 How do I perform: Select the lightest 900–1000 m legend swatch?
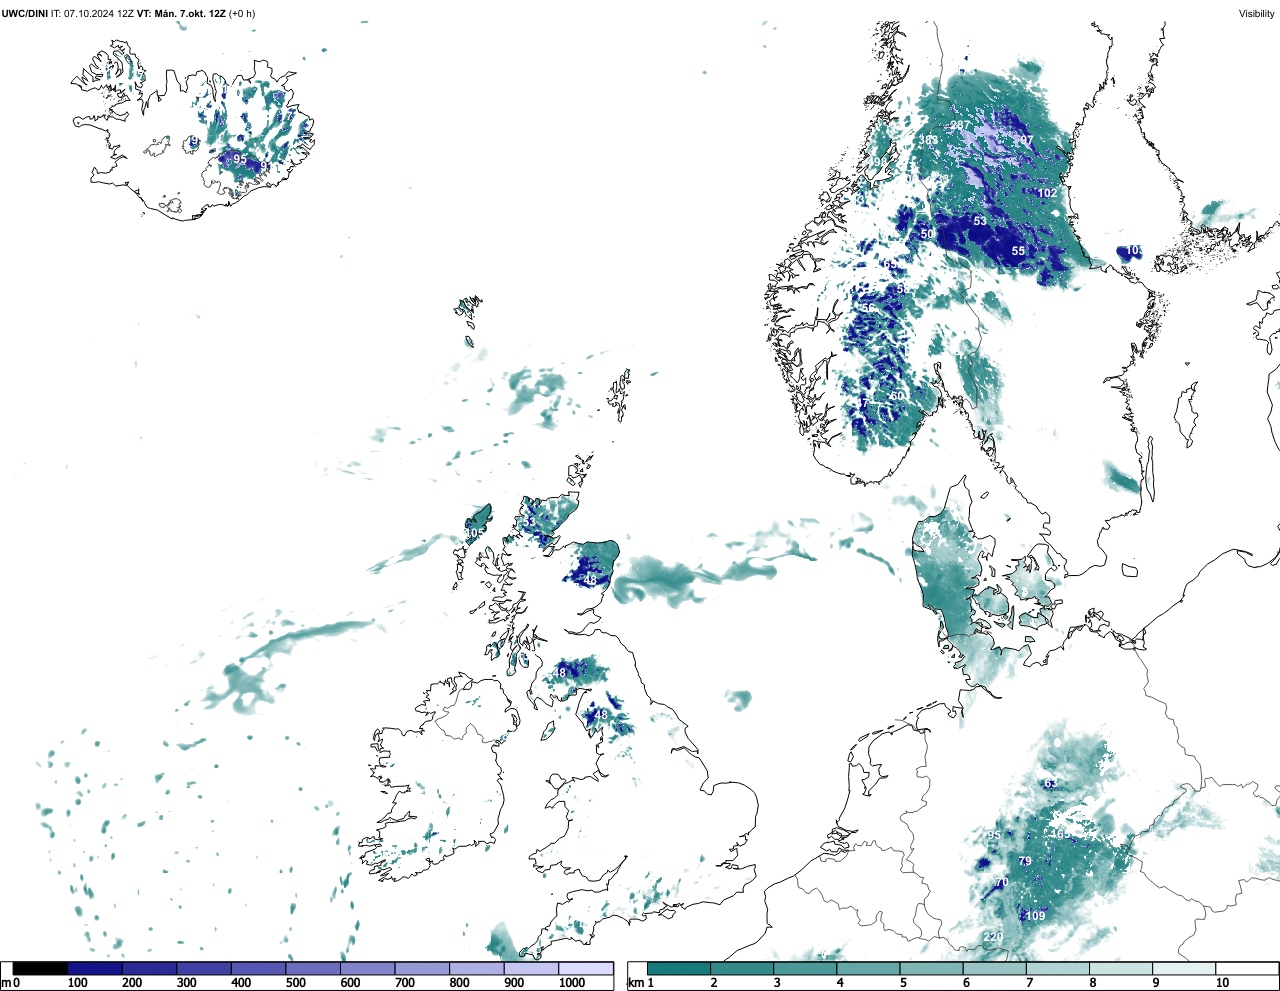(531, 968)
